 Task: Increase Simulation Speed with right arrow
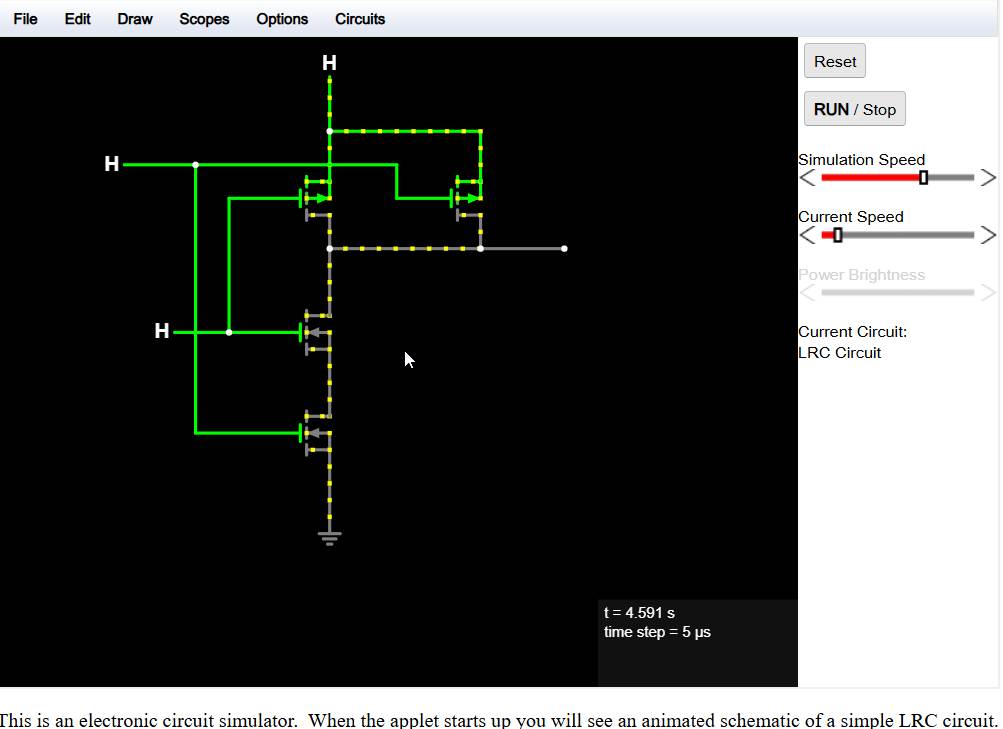(988, 178)
